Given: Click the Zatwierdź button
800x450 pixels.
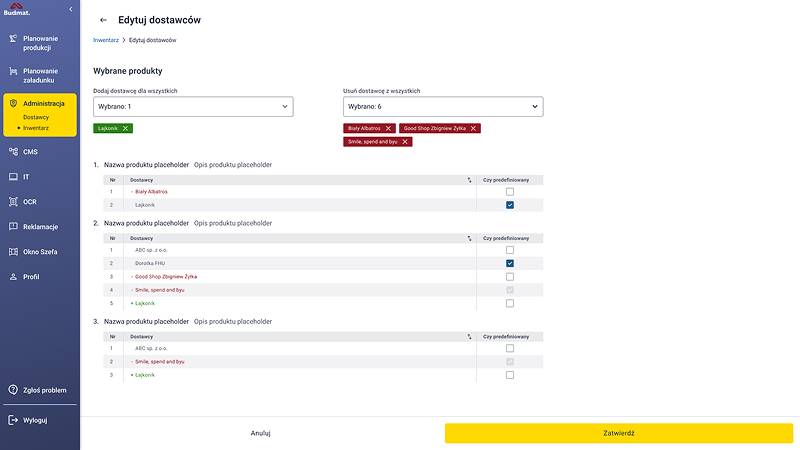Looking at the screenshot, I should tap(618, 433).
